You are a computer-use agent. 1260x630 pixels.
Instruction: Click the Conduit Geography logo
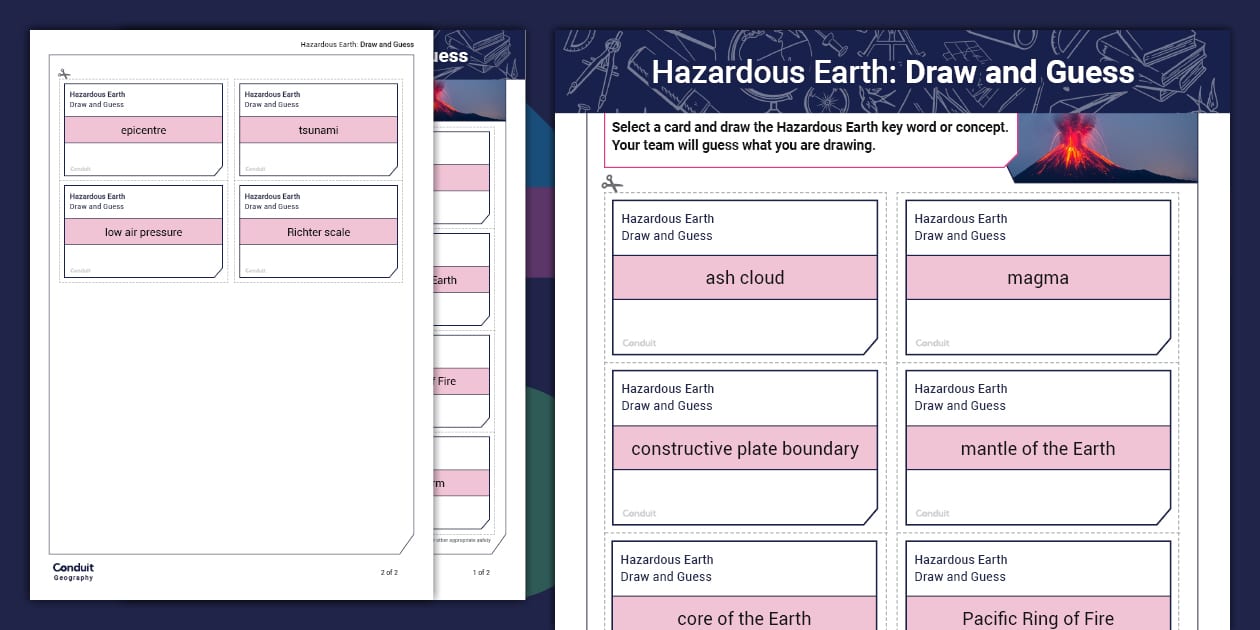(74, 572)
